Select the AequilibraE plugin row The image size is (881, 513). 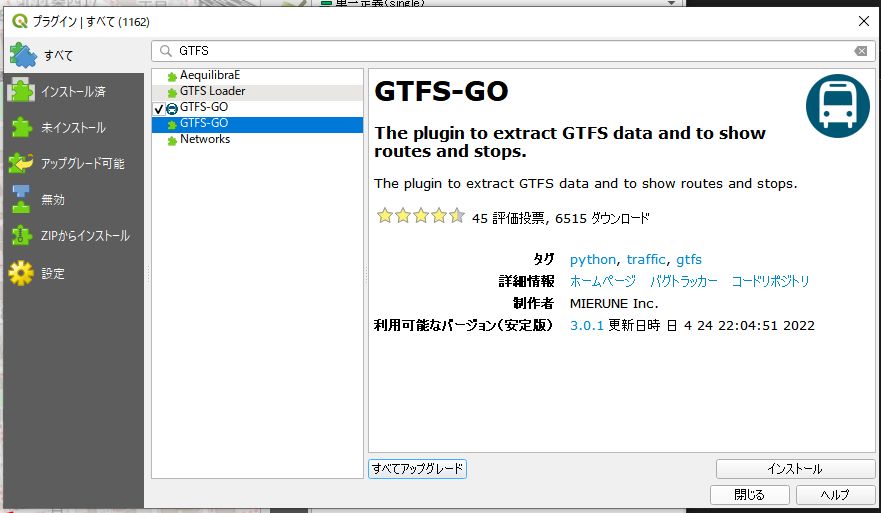(x=257, y=75)
